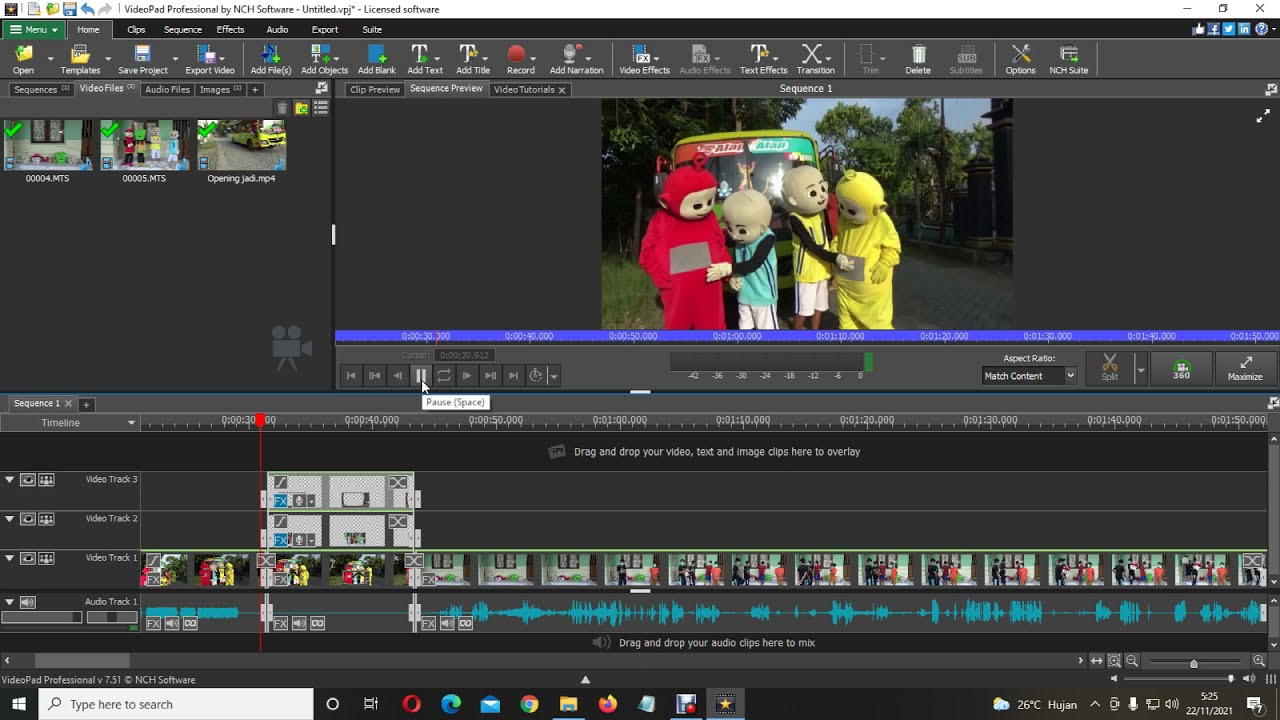Click timeline zoom-to-fit icon
The image size is (1280, 720).
(1097, 661)
